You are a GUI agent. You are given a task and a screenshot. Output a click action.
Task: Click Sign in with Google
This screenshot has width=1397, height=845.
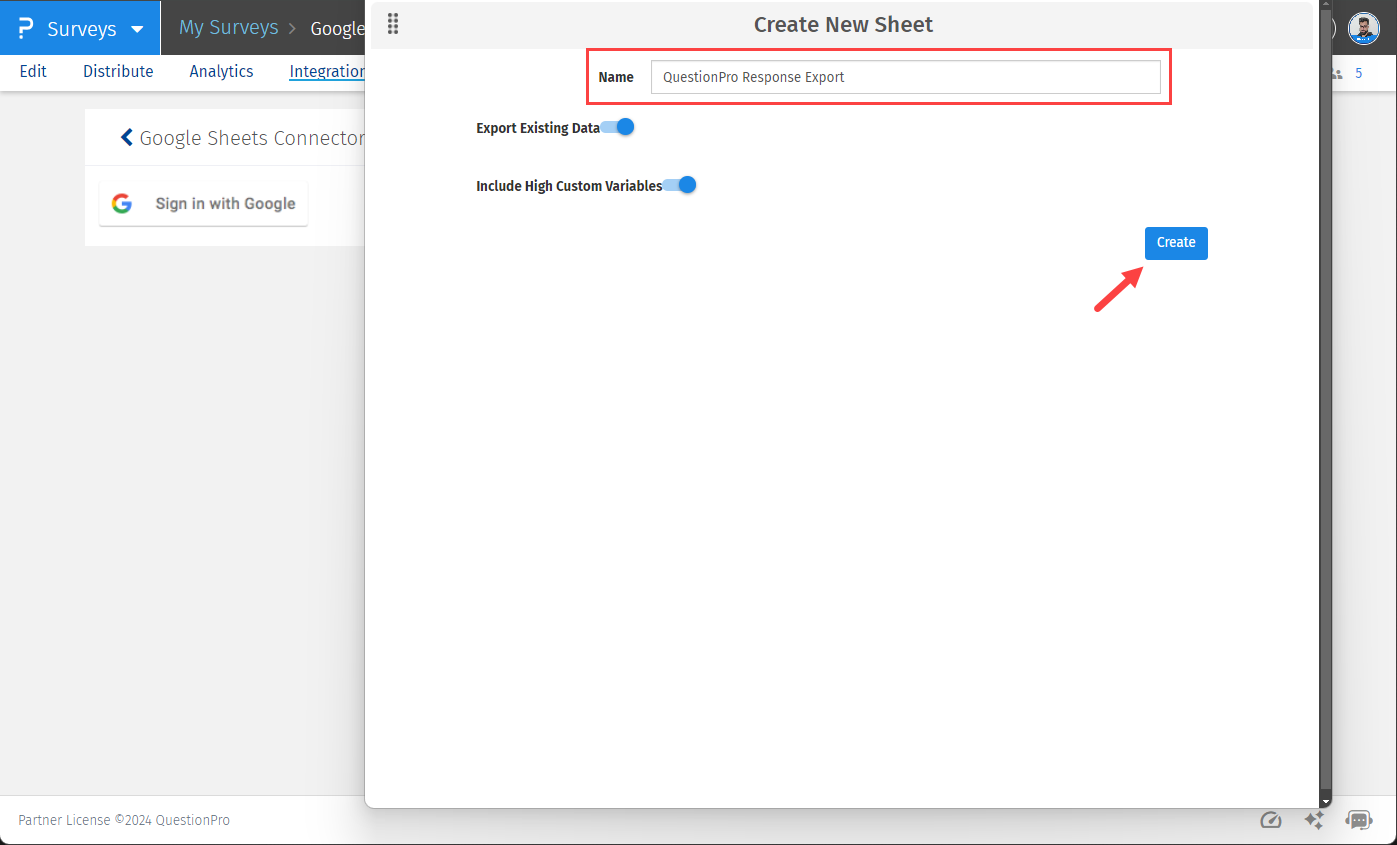203,203
